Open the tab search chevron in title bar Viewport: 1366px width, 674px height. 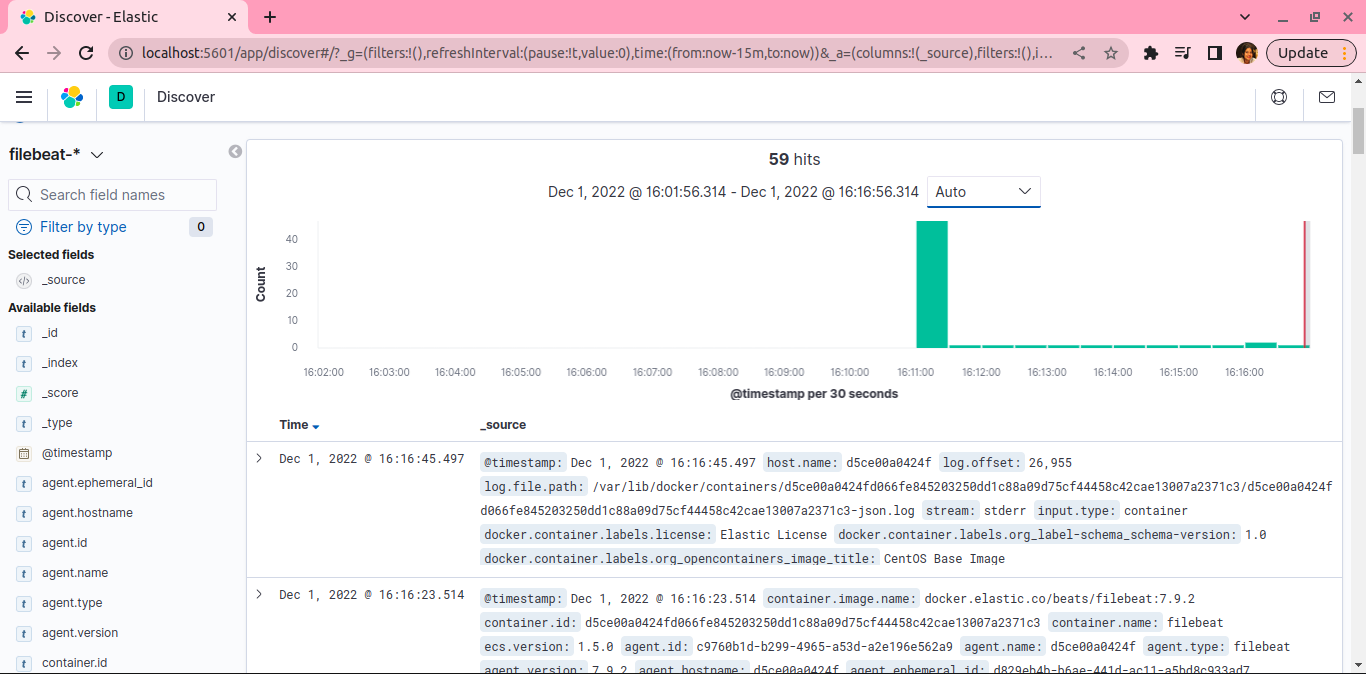tap(1245, 17)
